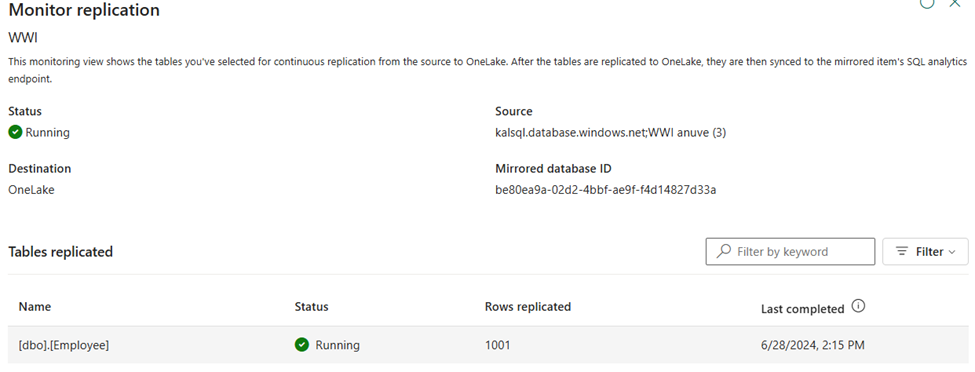Click the Mirrored database ID value

pos(606,190)
